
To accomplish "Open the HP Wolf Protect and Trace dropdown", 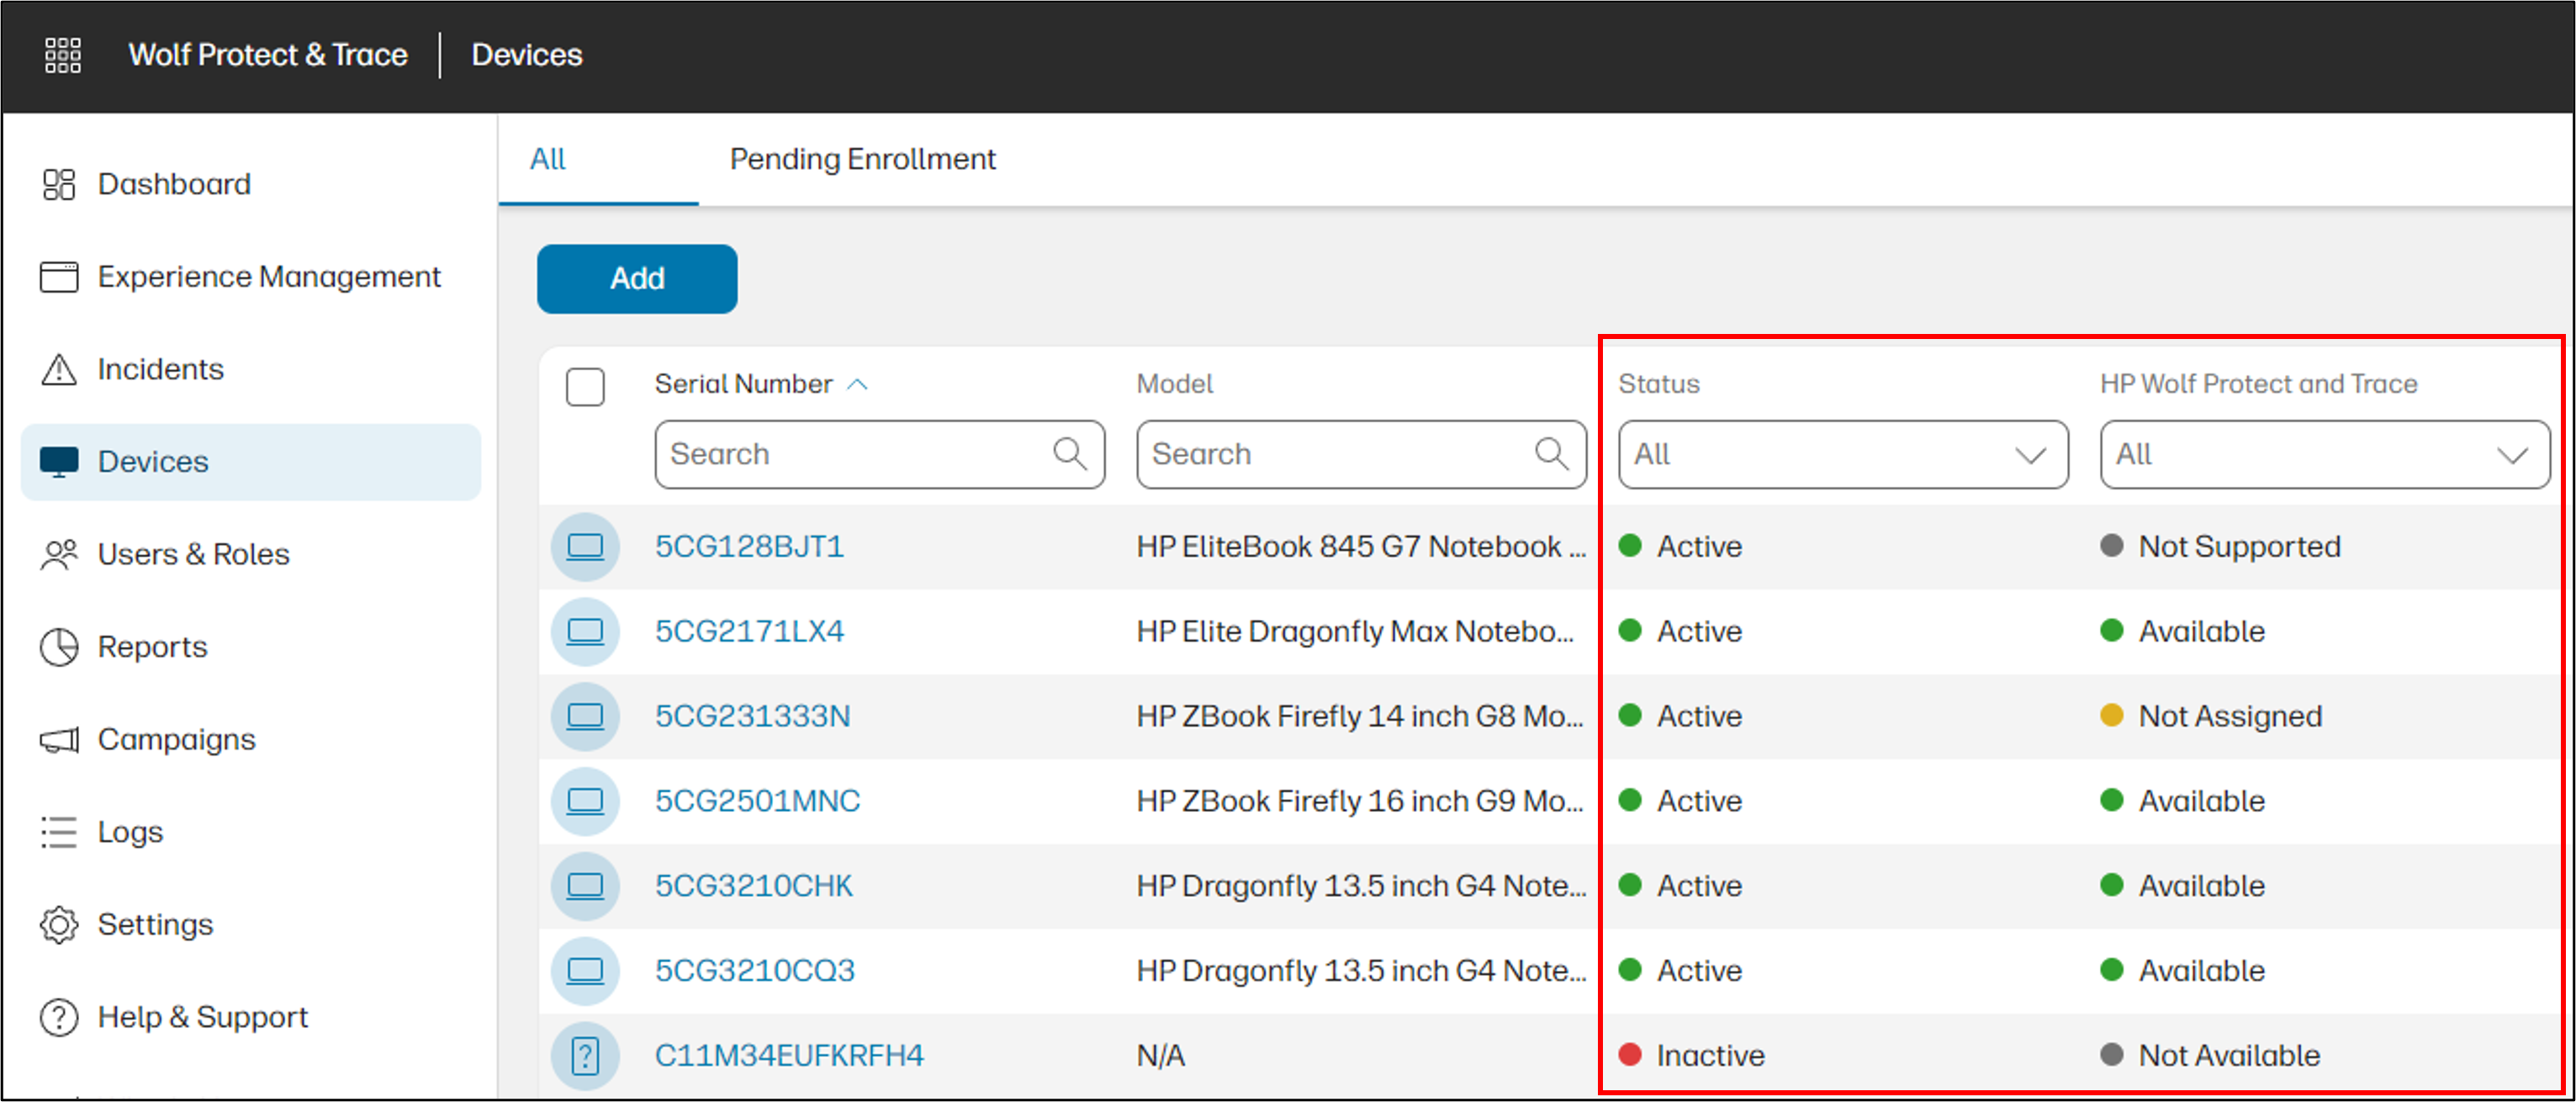I will click(2322, 455).
